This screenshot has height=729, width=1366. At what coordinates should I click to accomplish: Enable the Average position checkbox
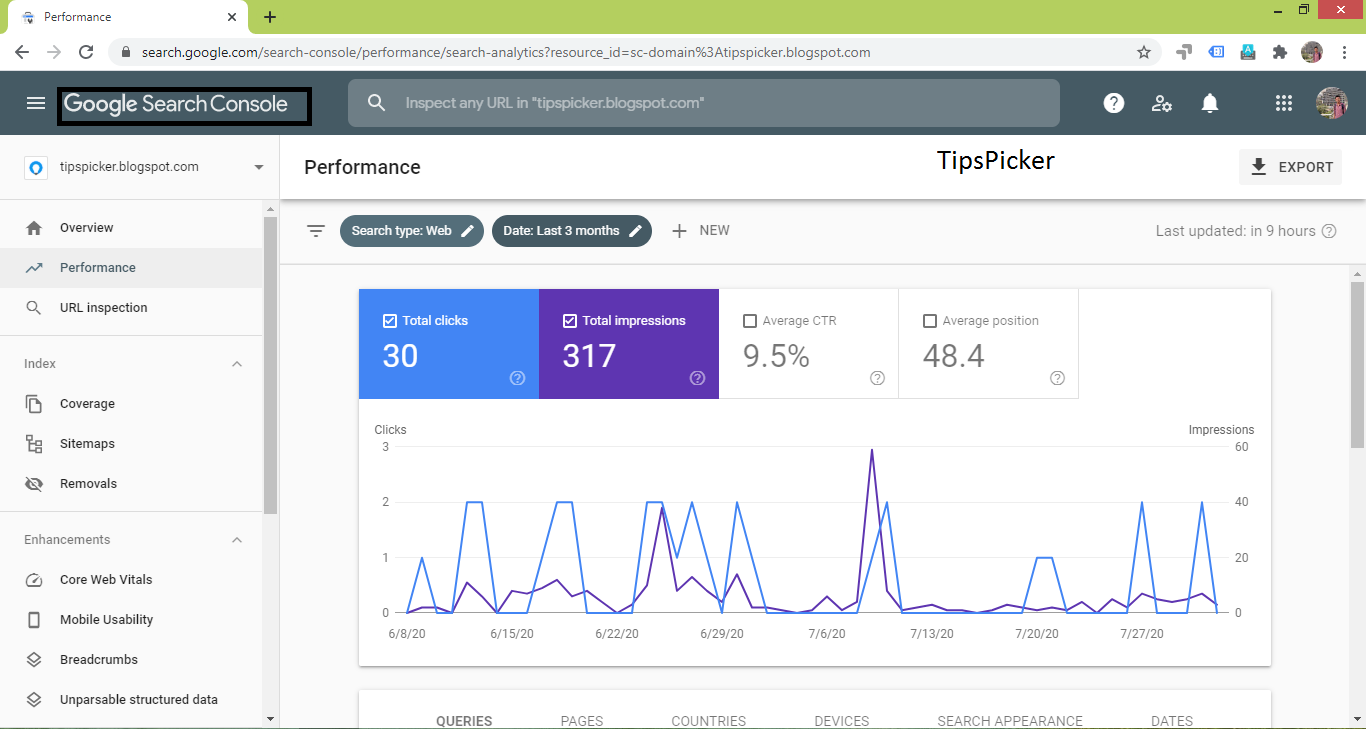930,321
